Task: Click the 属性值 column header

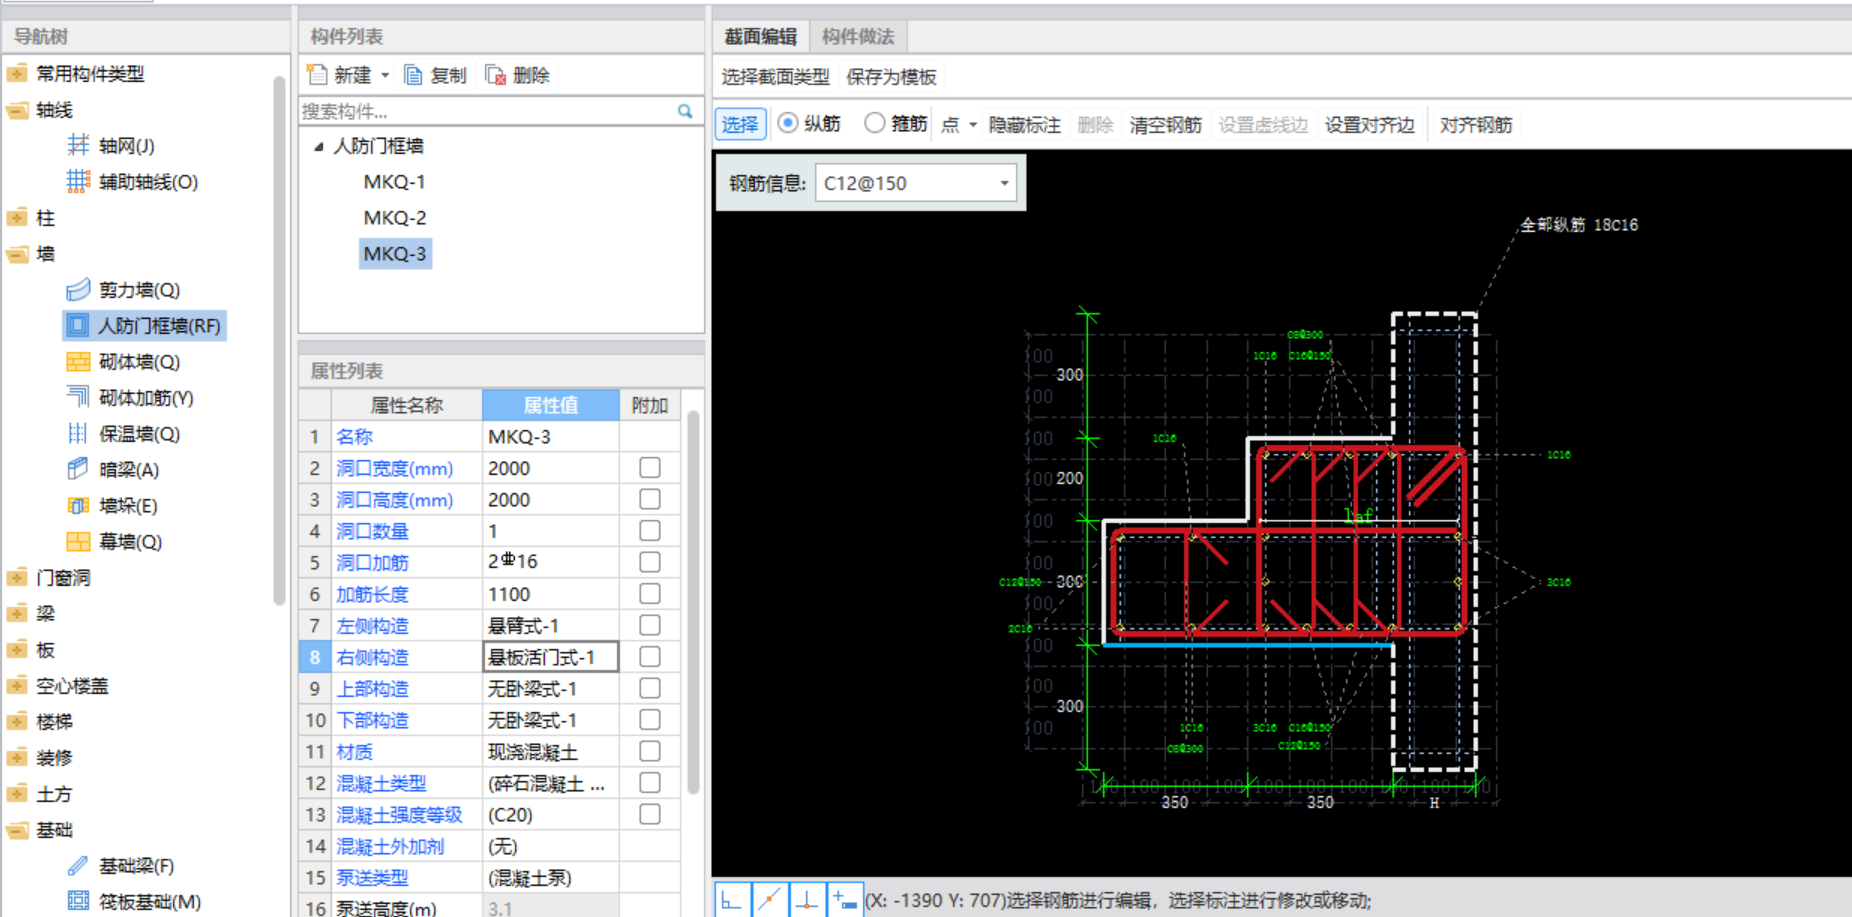Action: point(551,405)
